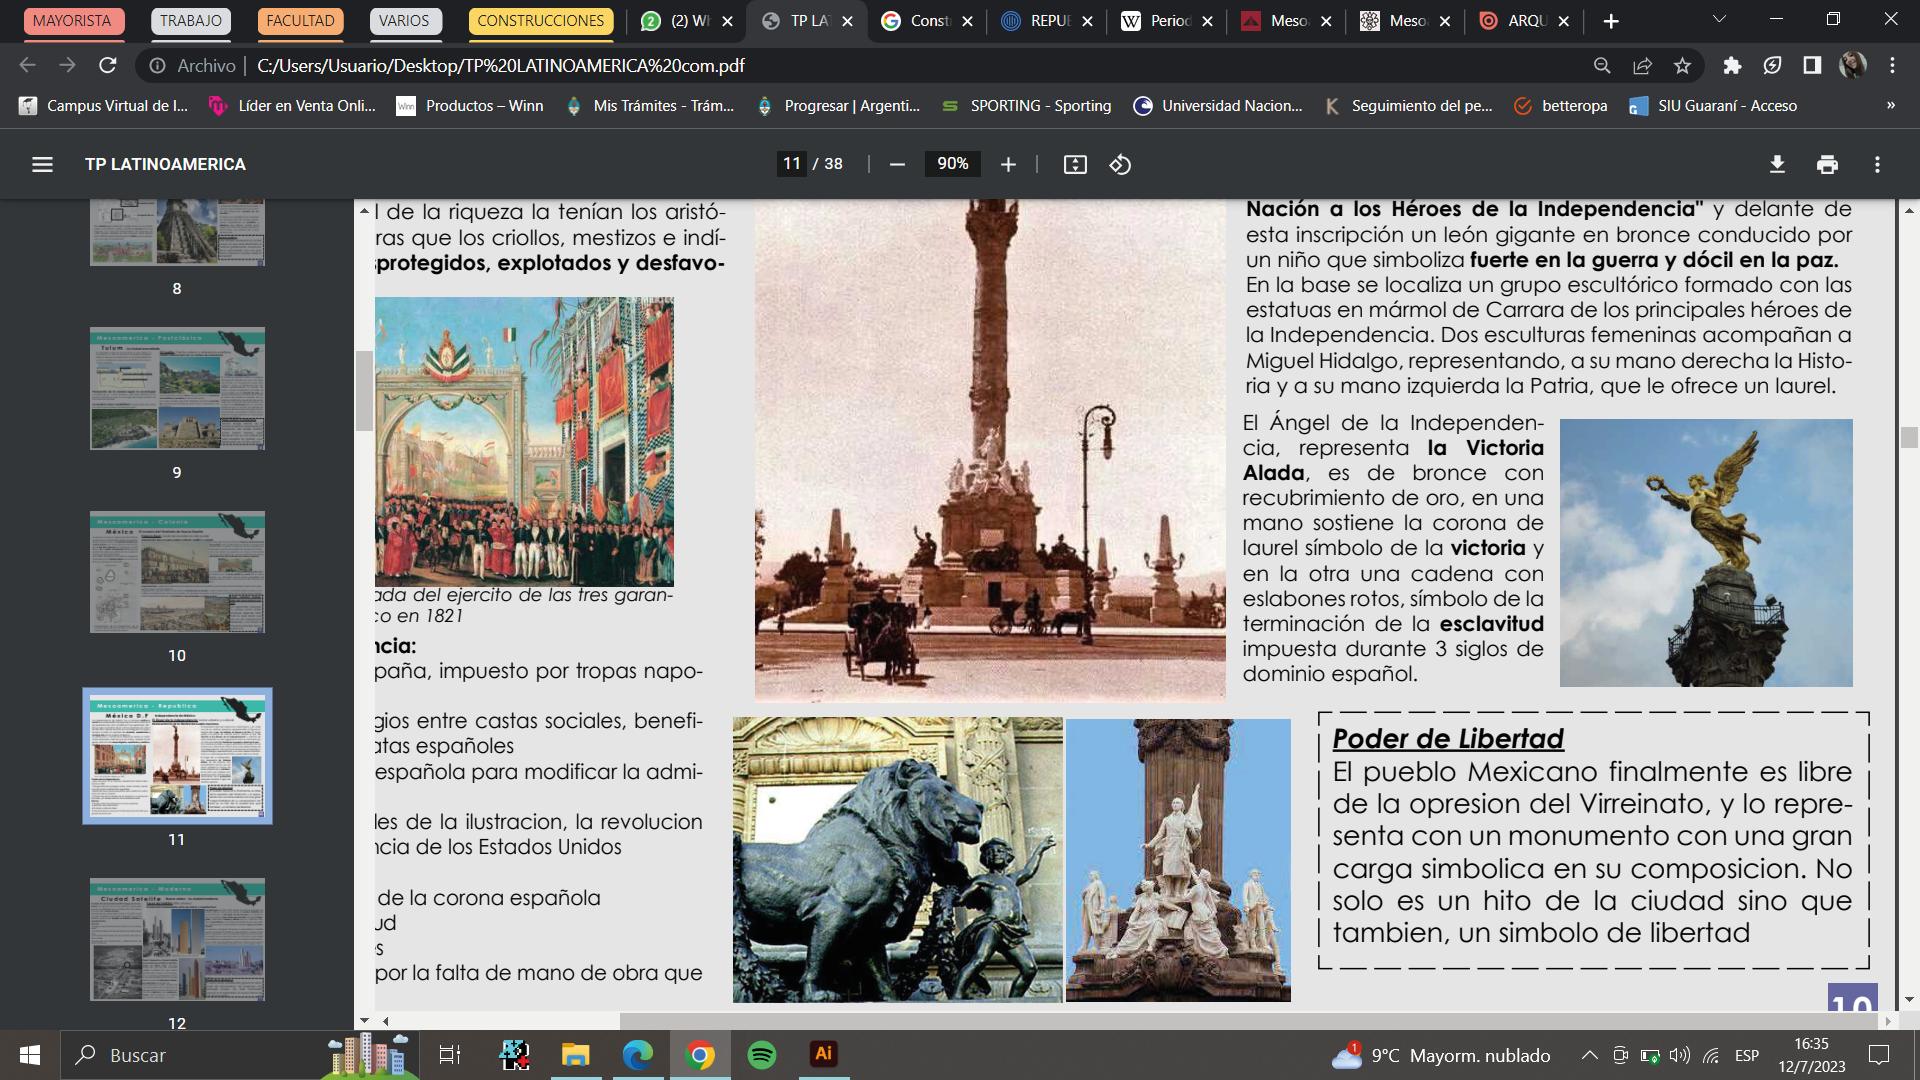Expand the hidden bookmarks chevron

pos(1890,105)
